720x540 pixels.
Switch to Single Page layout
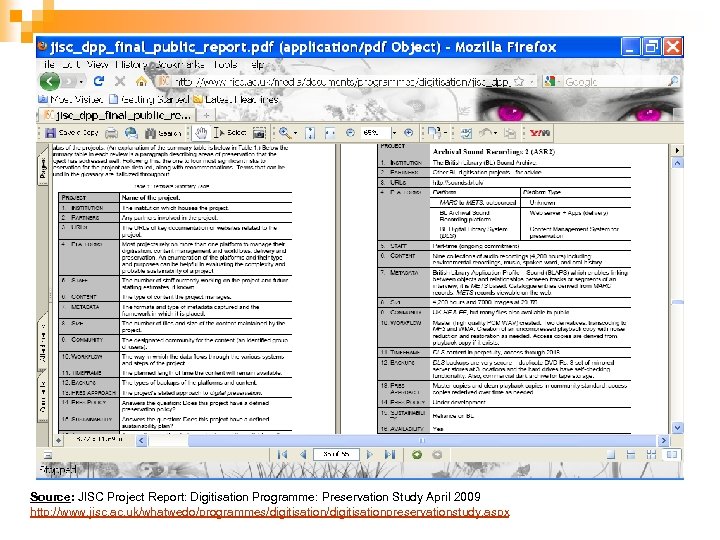pyautogui.click(x=610, y=455)
